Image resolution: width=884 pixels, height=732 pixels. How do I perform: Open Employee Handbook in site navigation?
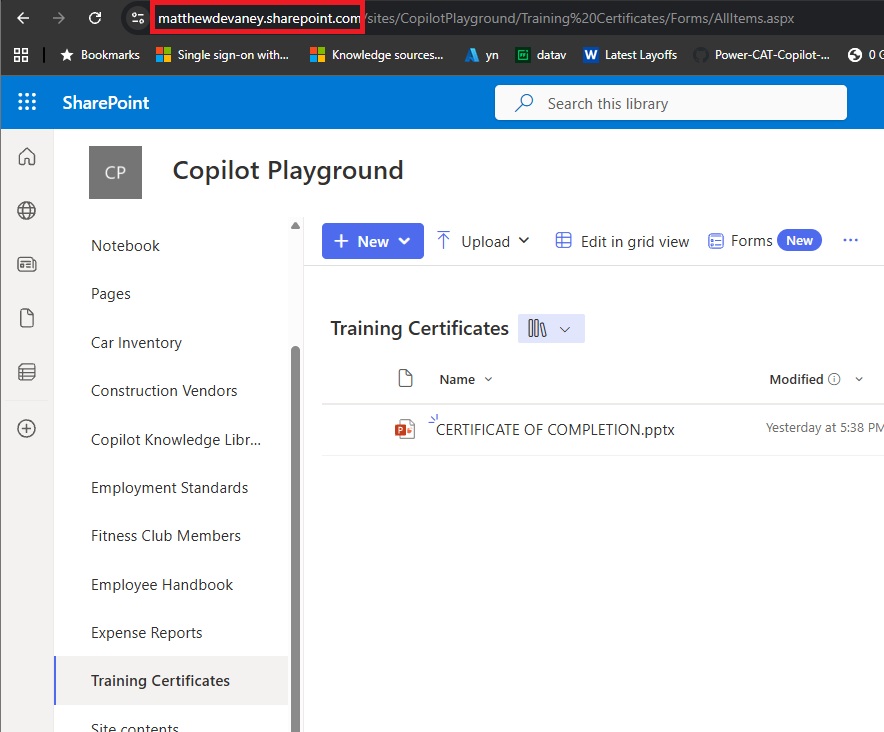click(162, 585)
